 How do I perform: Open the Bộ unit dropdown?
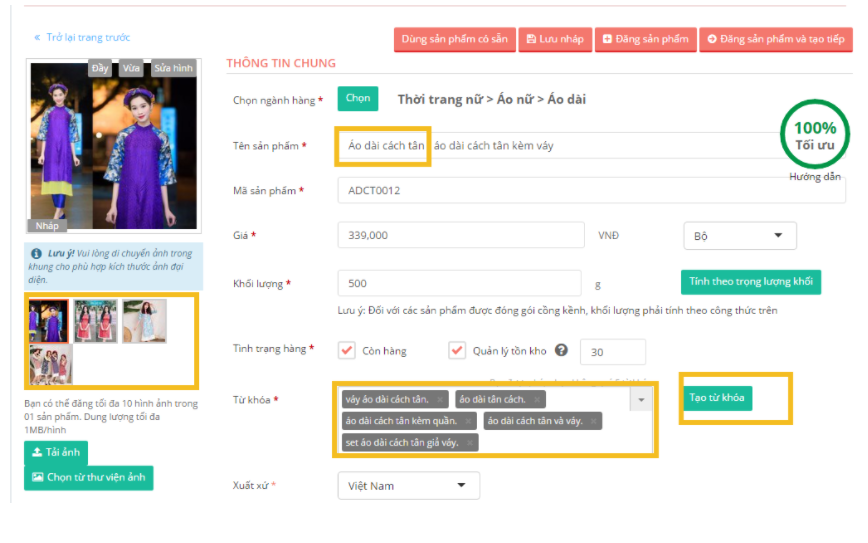pyautogui.click(x=739, y=236)
